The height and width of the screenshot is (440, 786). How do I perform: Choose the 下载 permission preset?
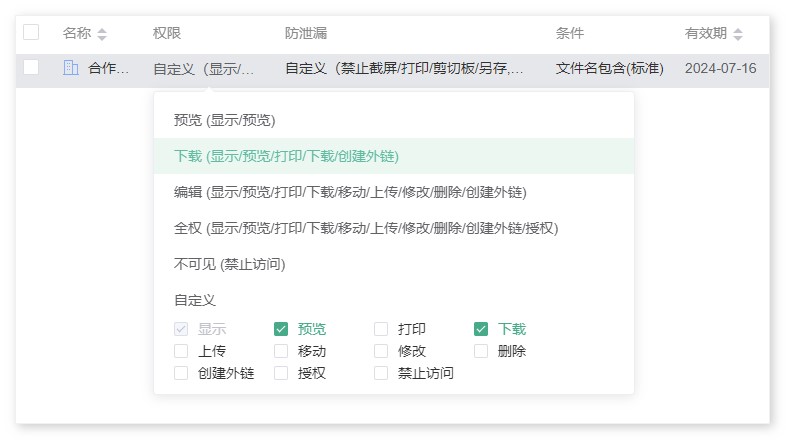(x=286, y=156)
